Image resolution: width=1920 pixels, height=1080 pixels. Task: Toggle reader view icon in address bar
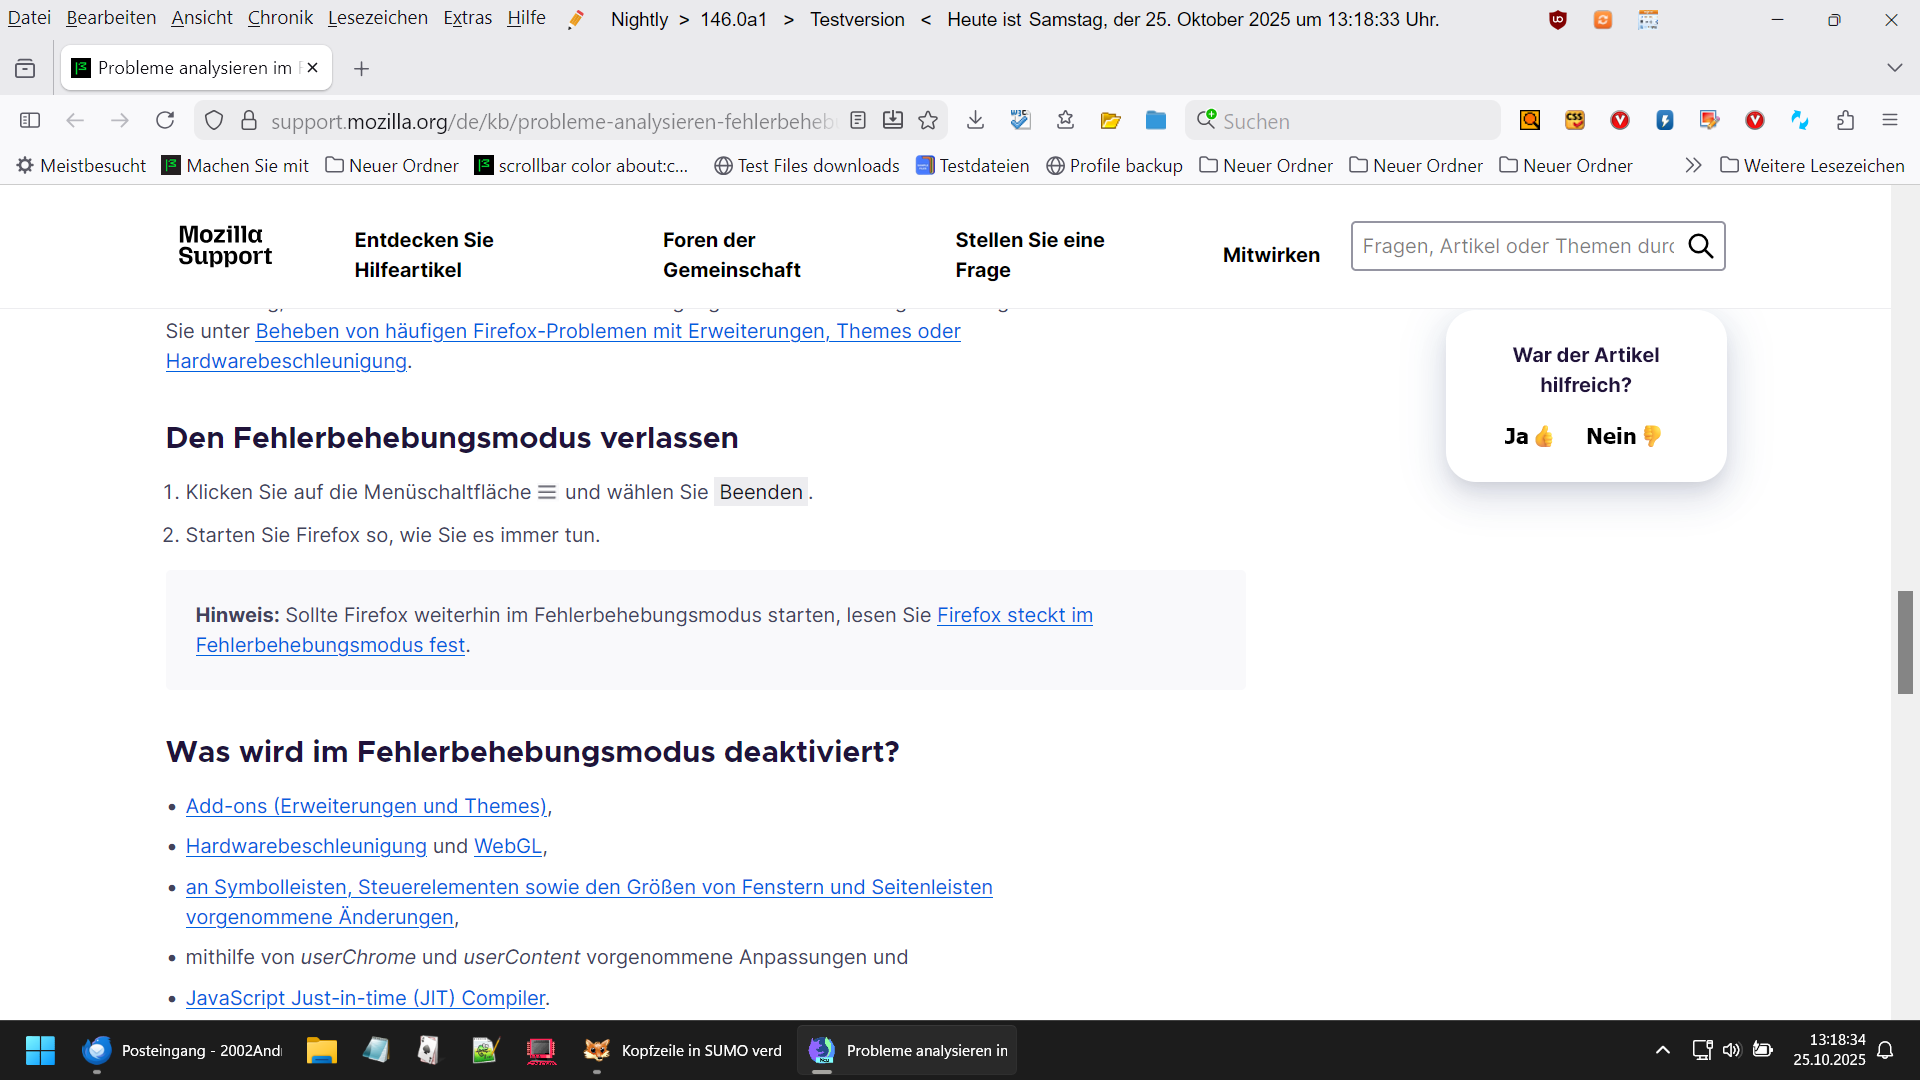(x=858, y=121)
